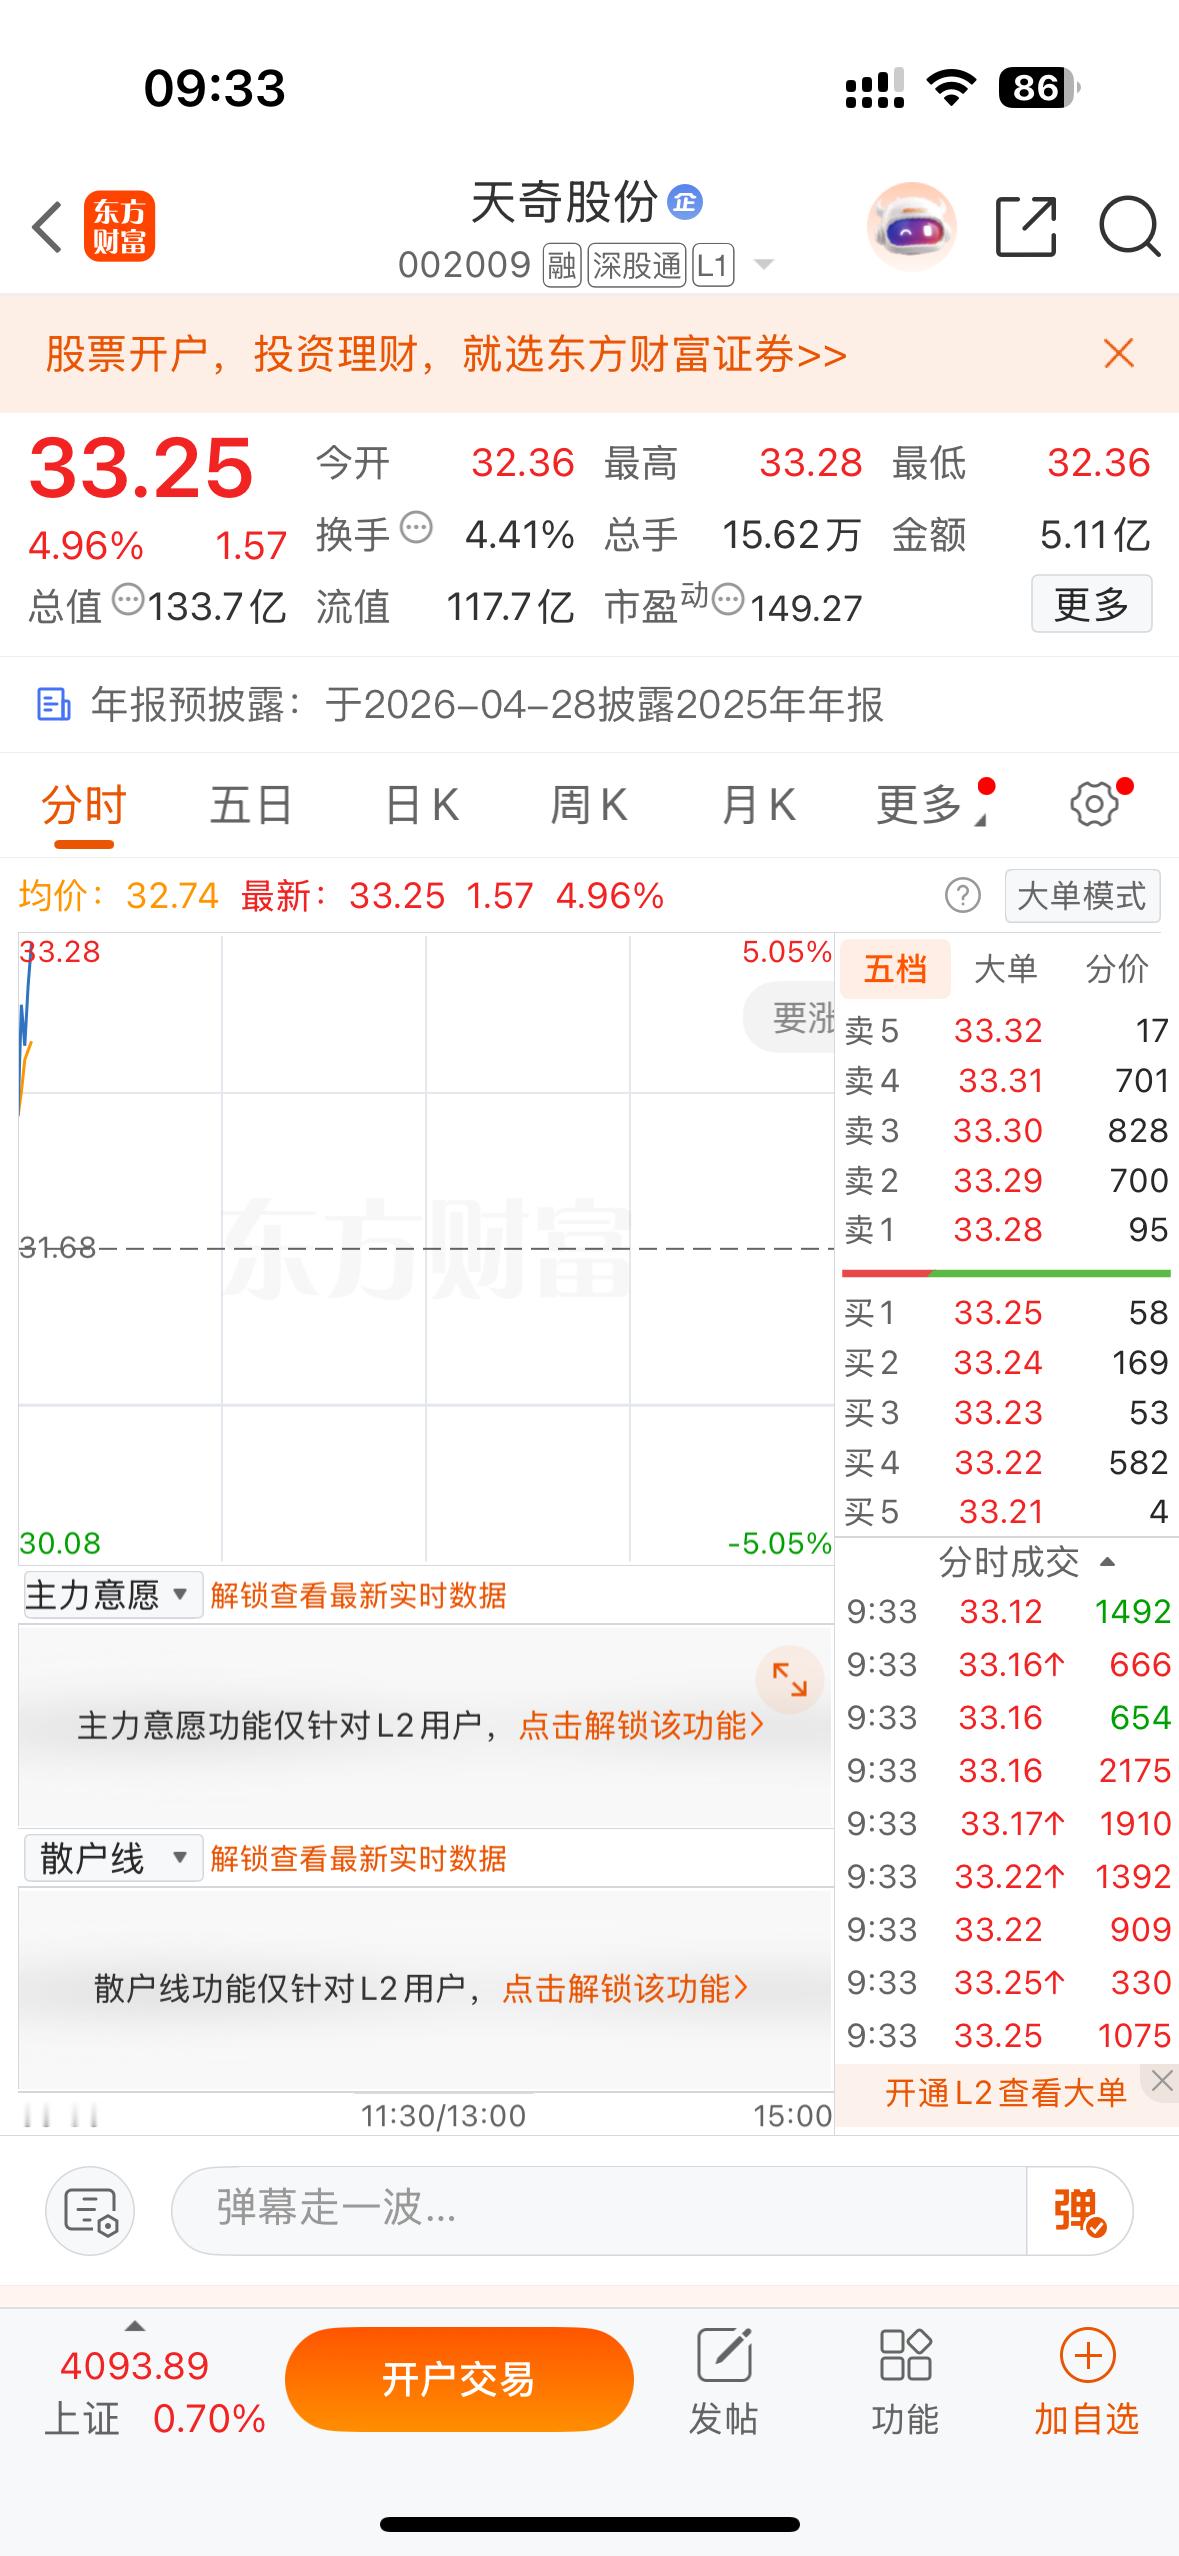
Task: Switch to 周K chart tab
Action: click(x=589, y=805)
